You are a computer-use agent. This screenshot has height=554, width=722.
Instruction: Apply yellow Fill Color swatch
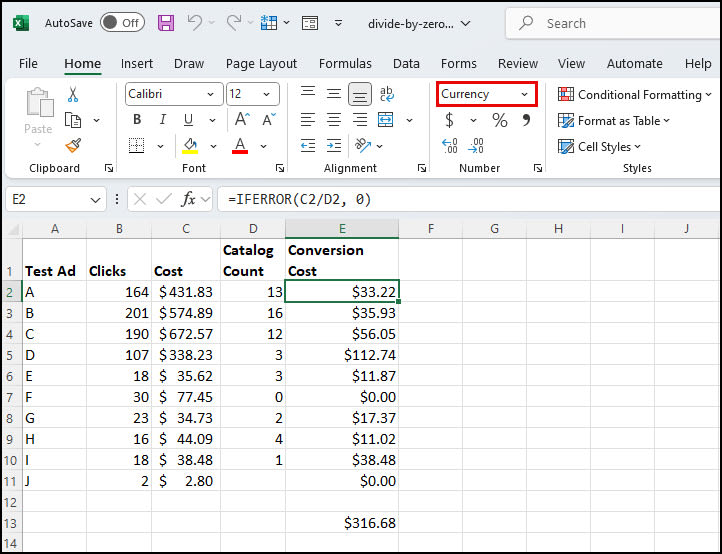click(x=190, y=146)
